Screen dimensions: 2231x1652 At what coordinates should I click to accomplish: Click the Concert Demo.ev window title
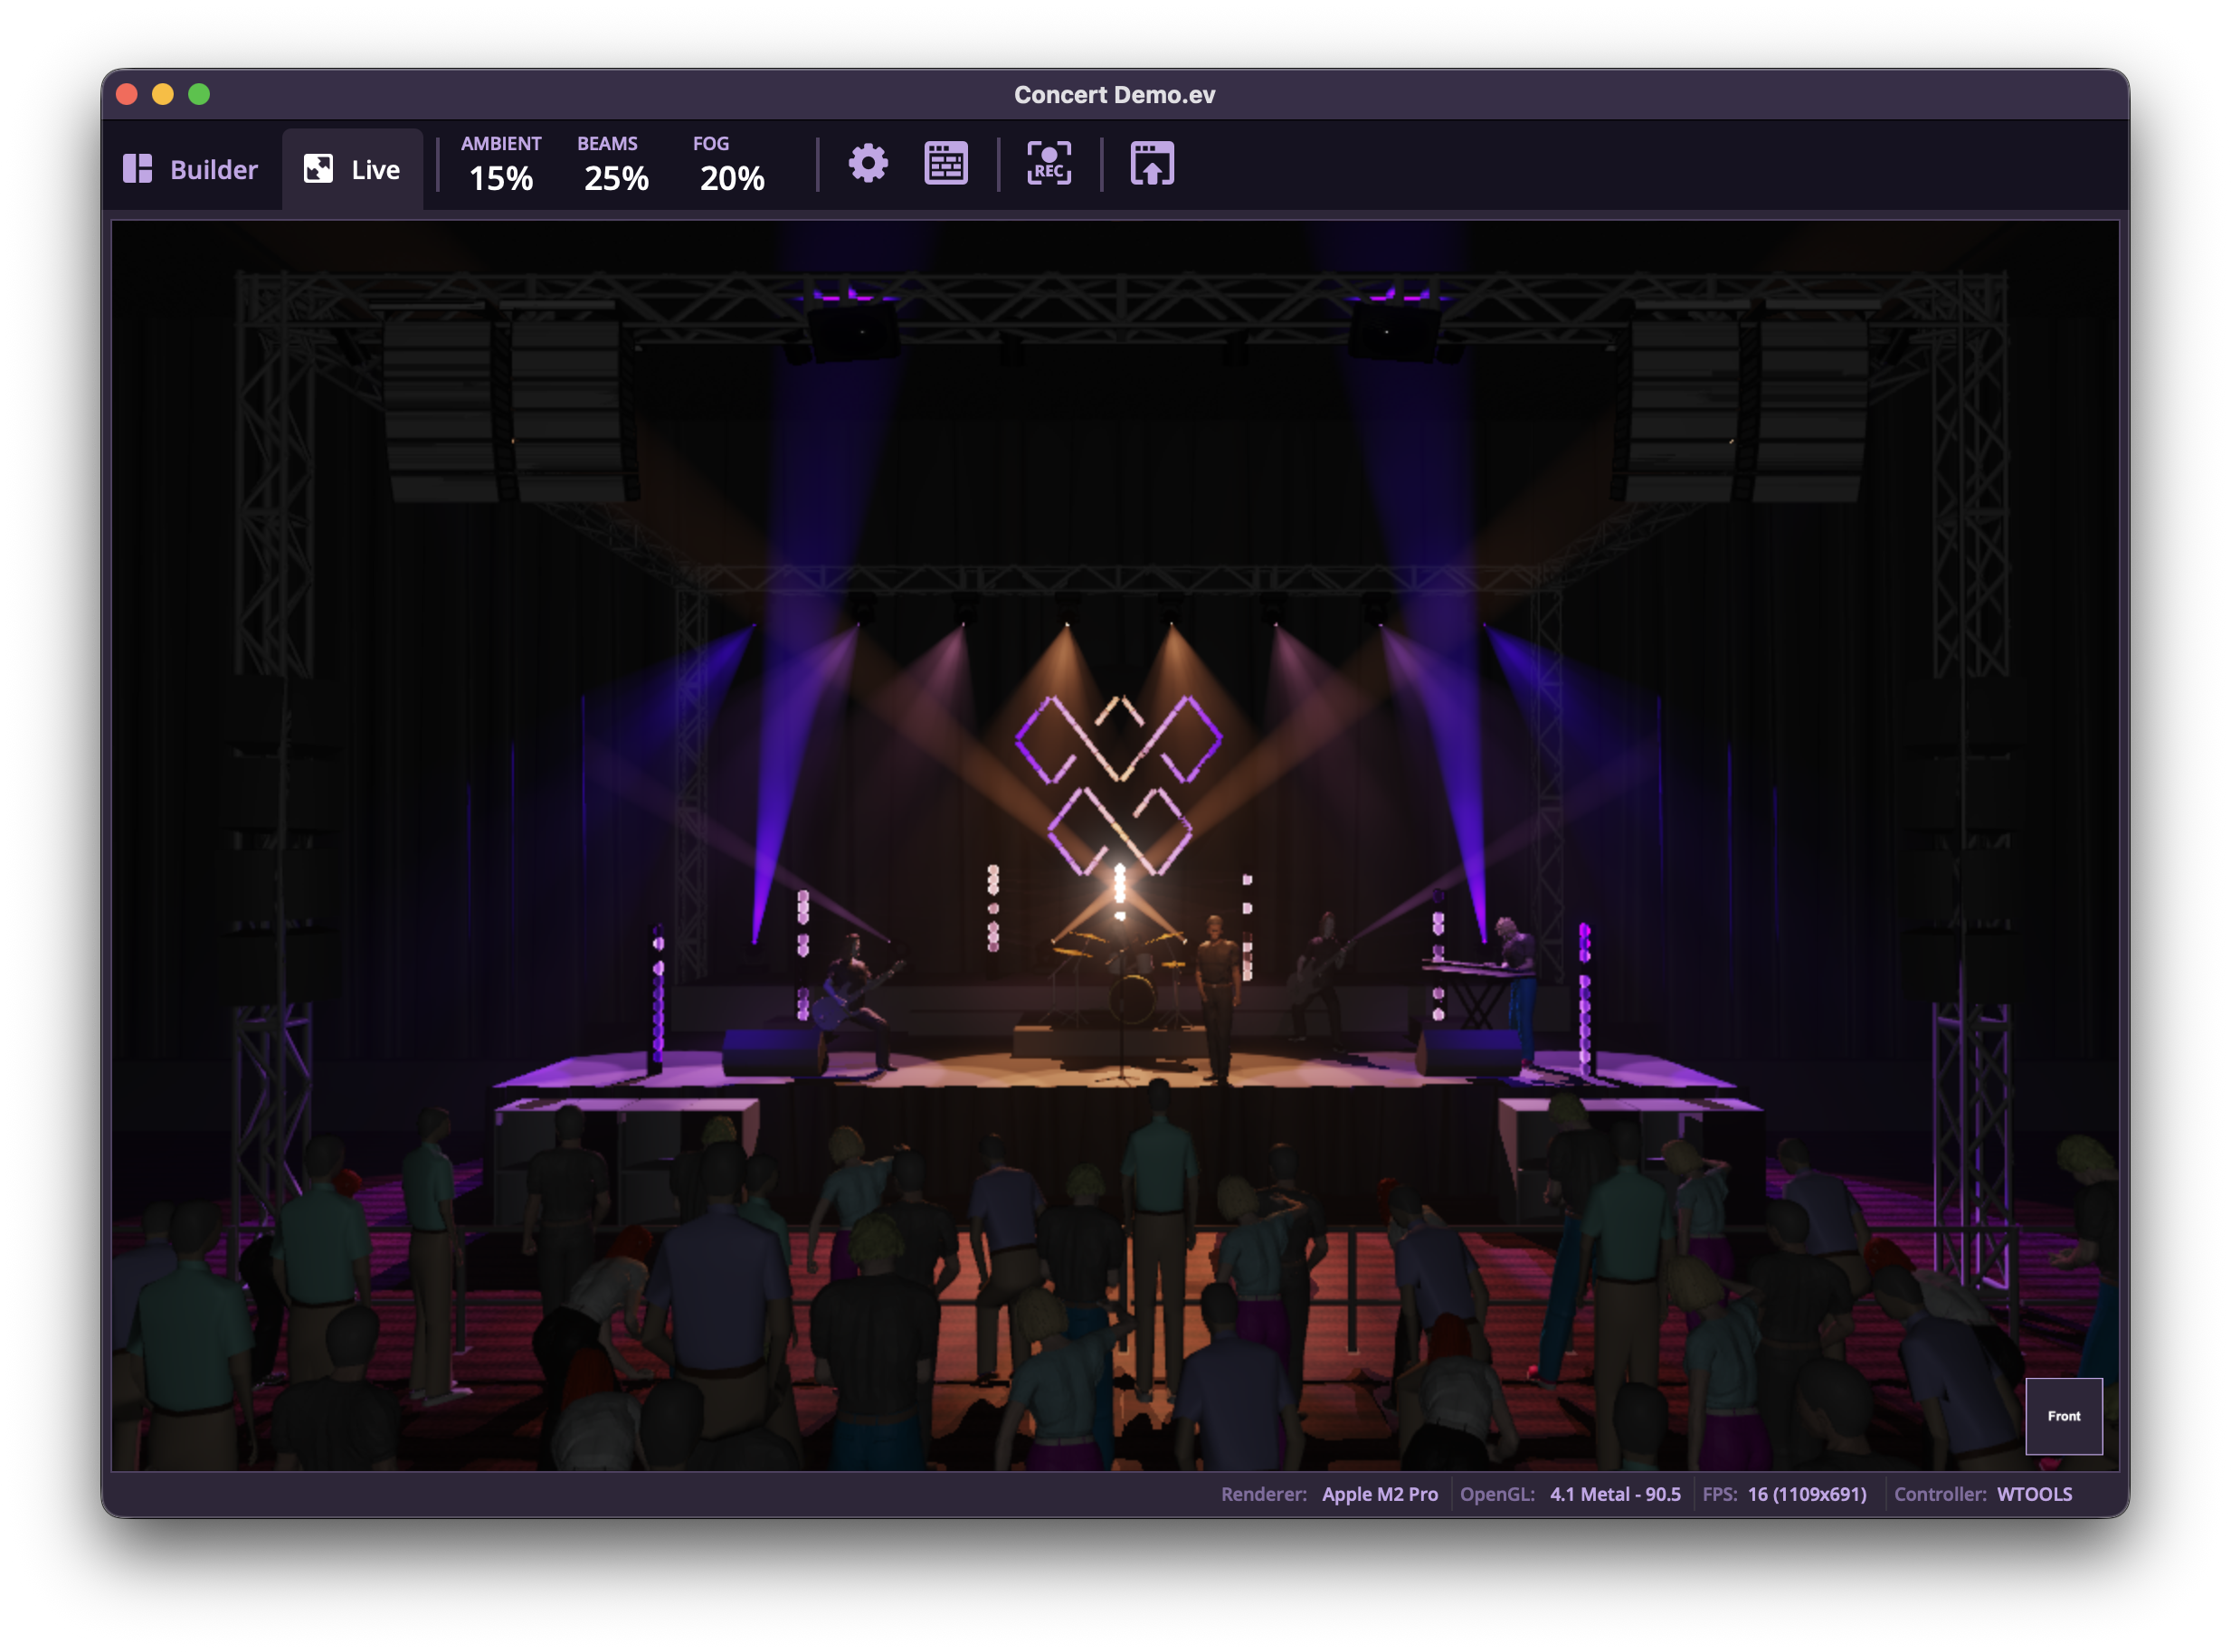pos(1114,95)
